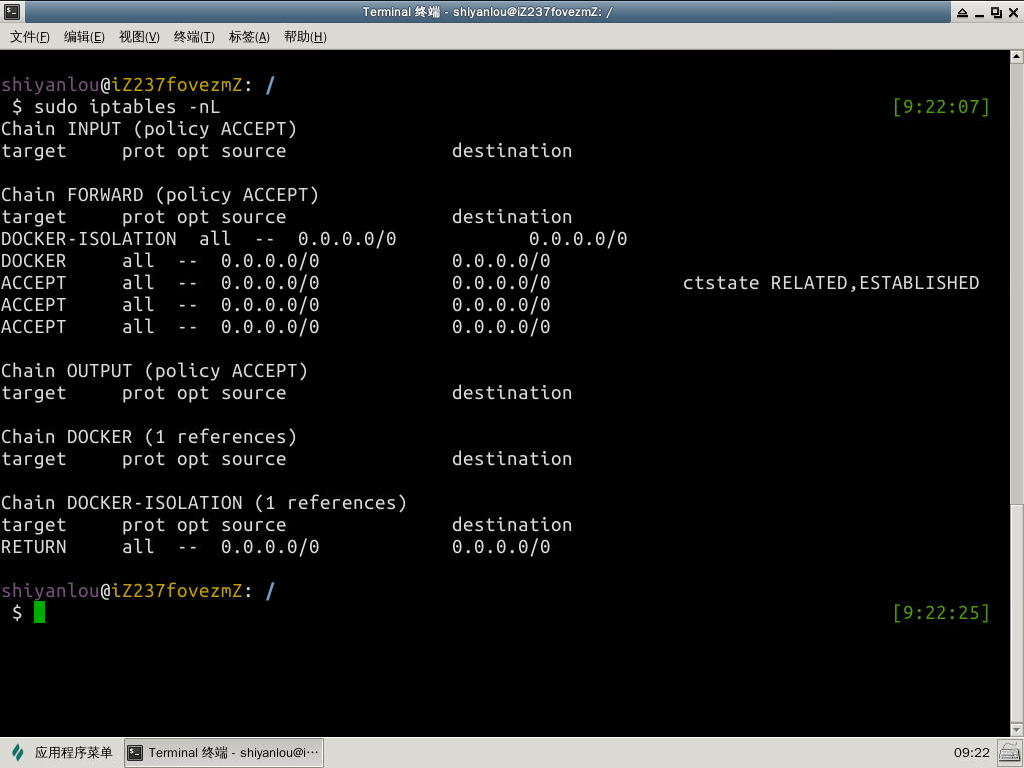Click the green cursor at the prompt
Viewport: 1024px width, 768px height.
click(x=39, y=612)
